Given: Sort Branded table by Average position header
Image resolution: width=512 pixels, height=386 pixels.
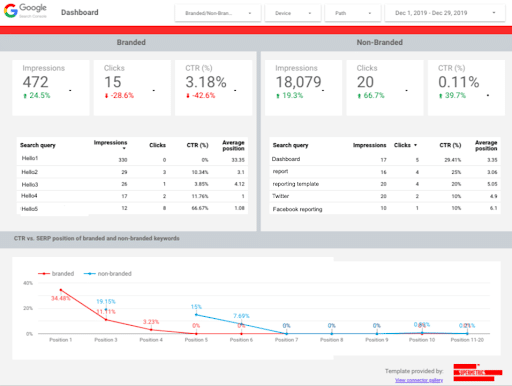Looking at the screenshot, I should (233, 145).
